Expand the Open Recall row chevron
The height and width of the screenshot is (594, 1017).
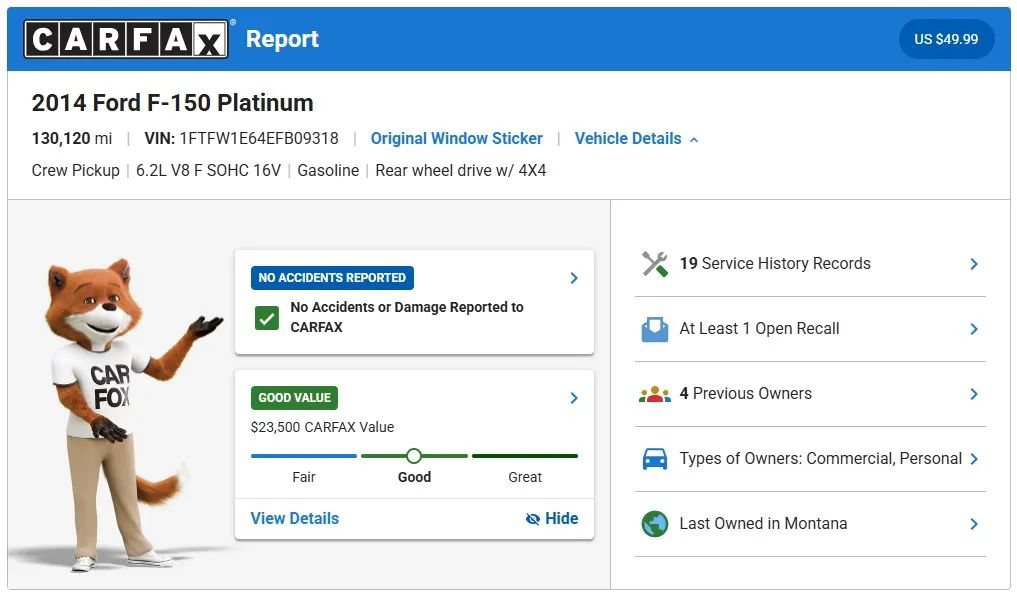click(x=974, y=329)
